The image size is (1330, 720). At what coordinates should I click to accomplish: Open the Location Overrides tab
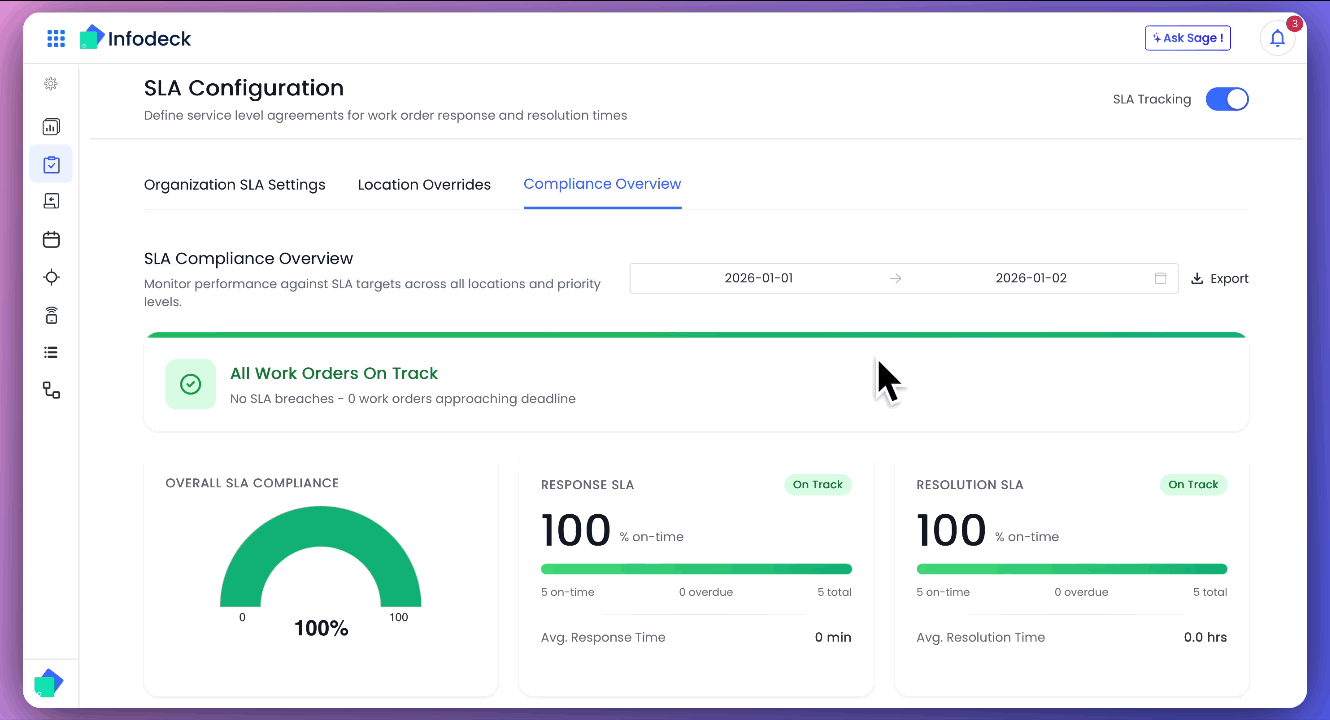424,184
